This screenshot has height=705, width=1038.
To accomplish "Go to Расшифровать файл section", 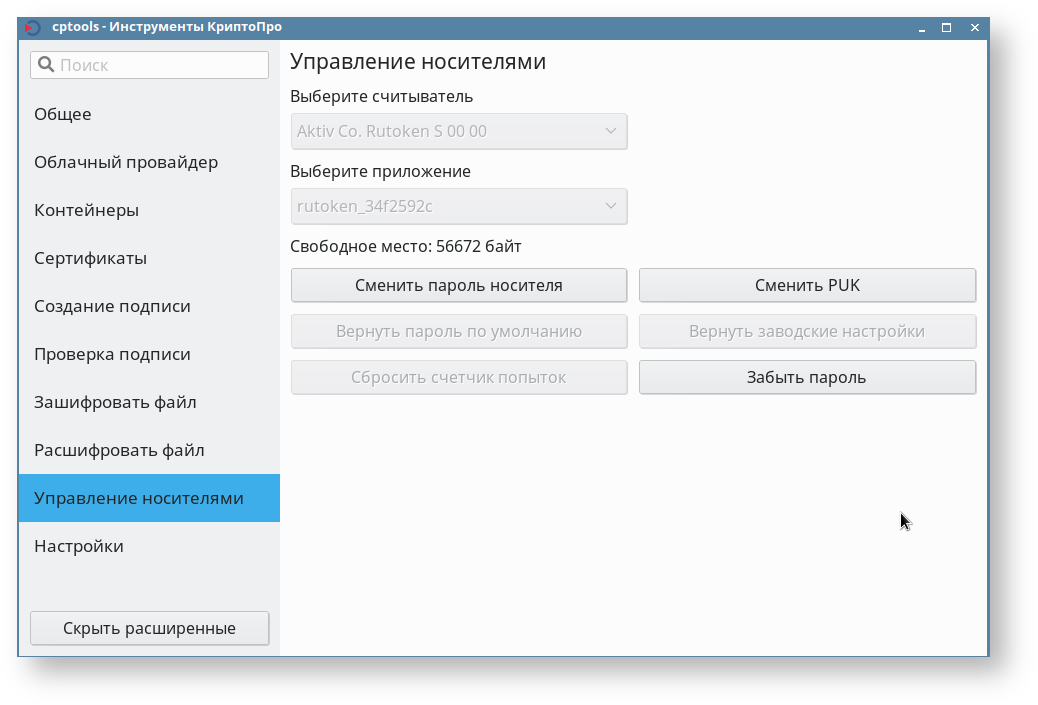I will tap(119, 450).
